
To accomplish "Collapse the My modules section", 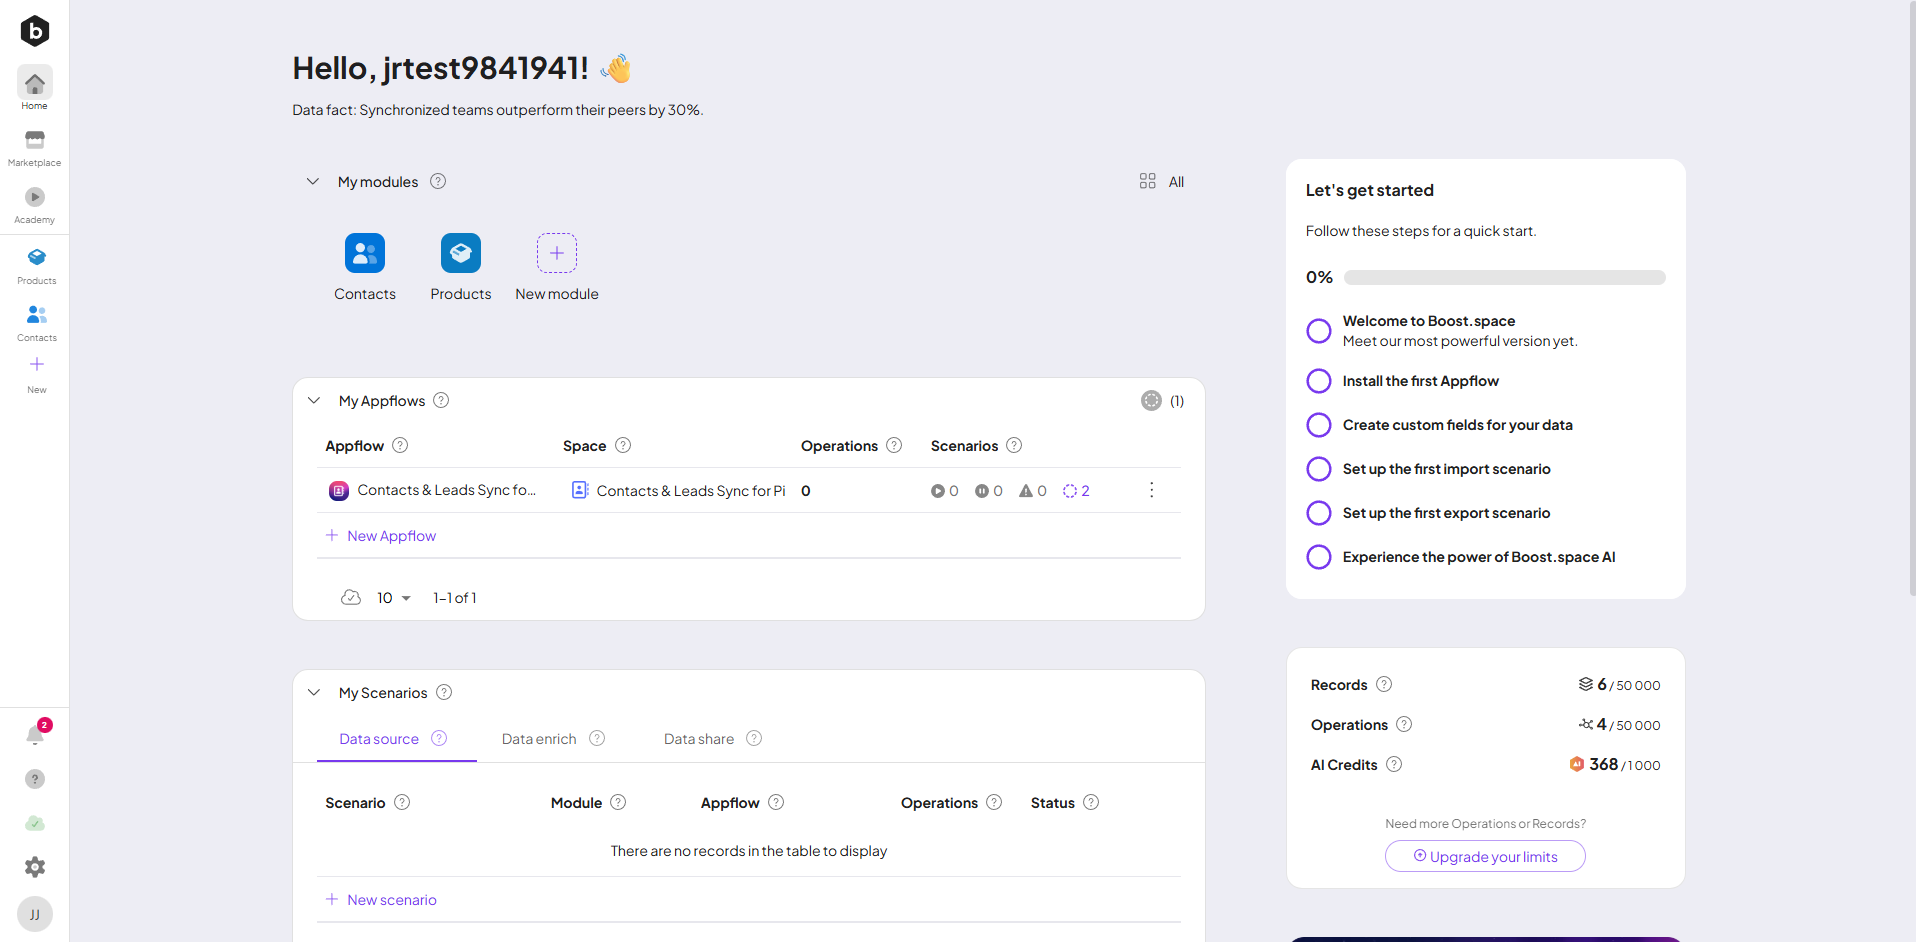I will point(313,182).
